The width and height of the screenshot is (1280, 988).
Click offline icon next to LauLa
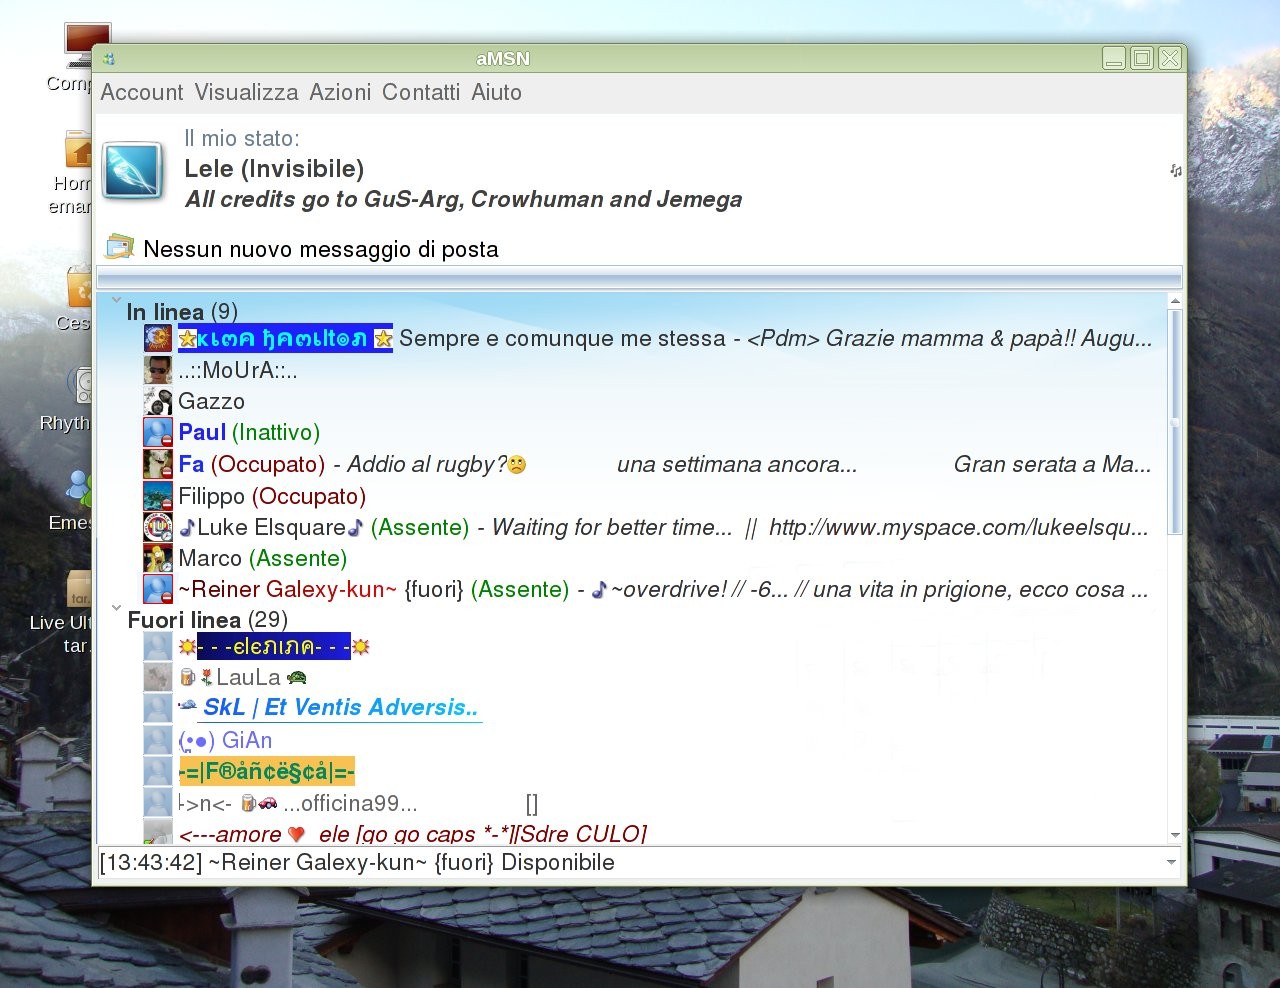[x=158, y=677]
